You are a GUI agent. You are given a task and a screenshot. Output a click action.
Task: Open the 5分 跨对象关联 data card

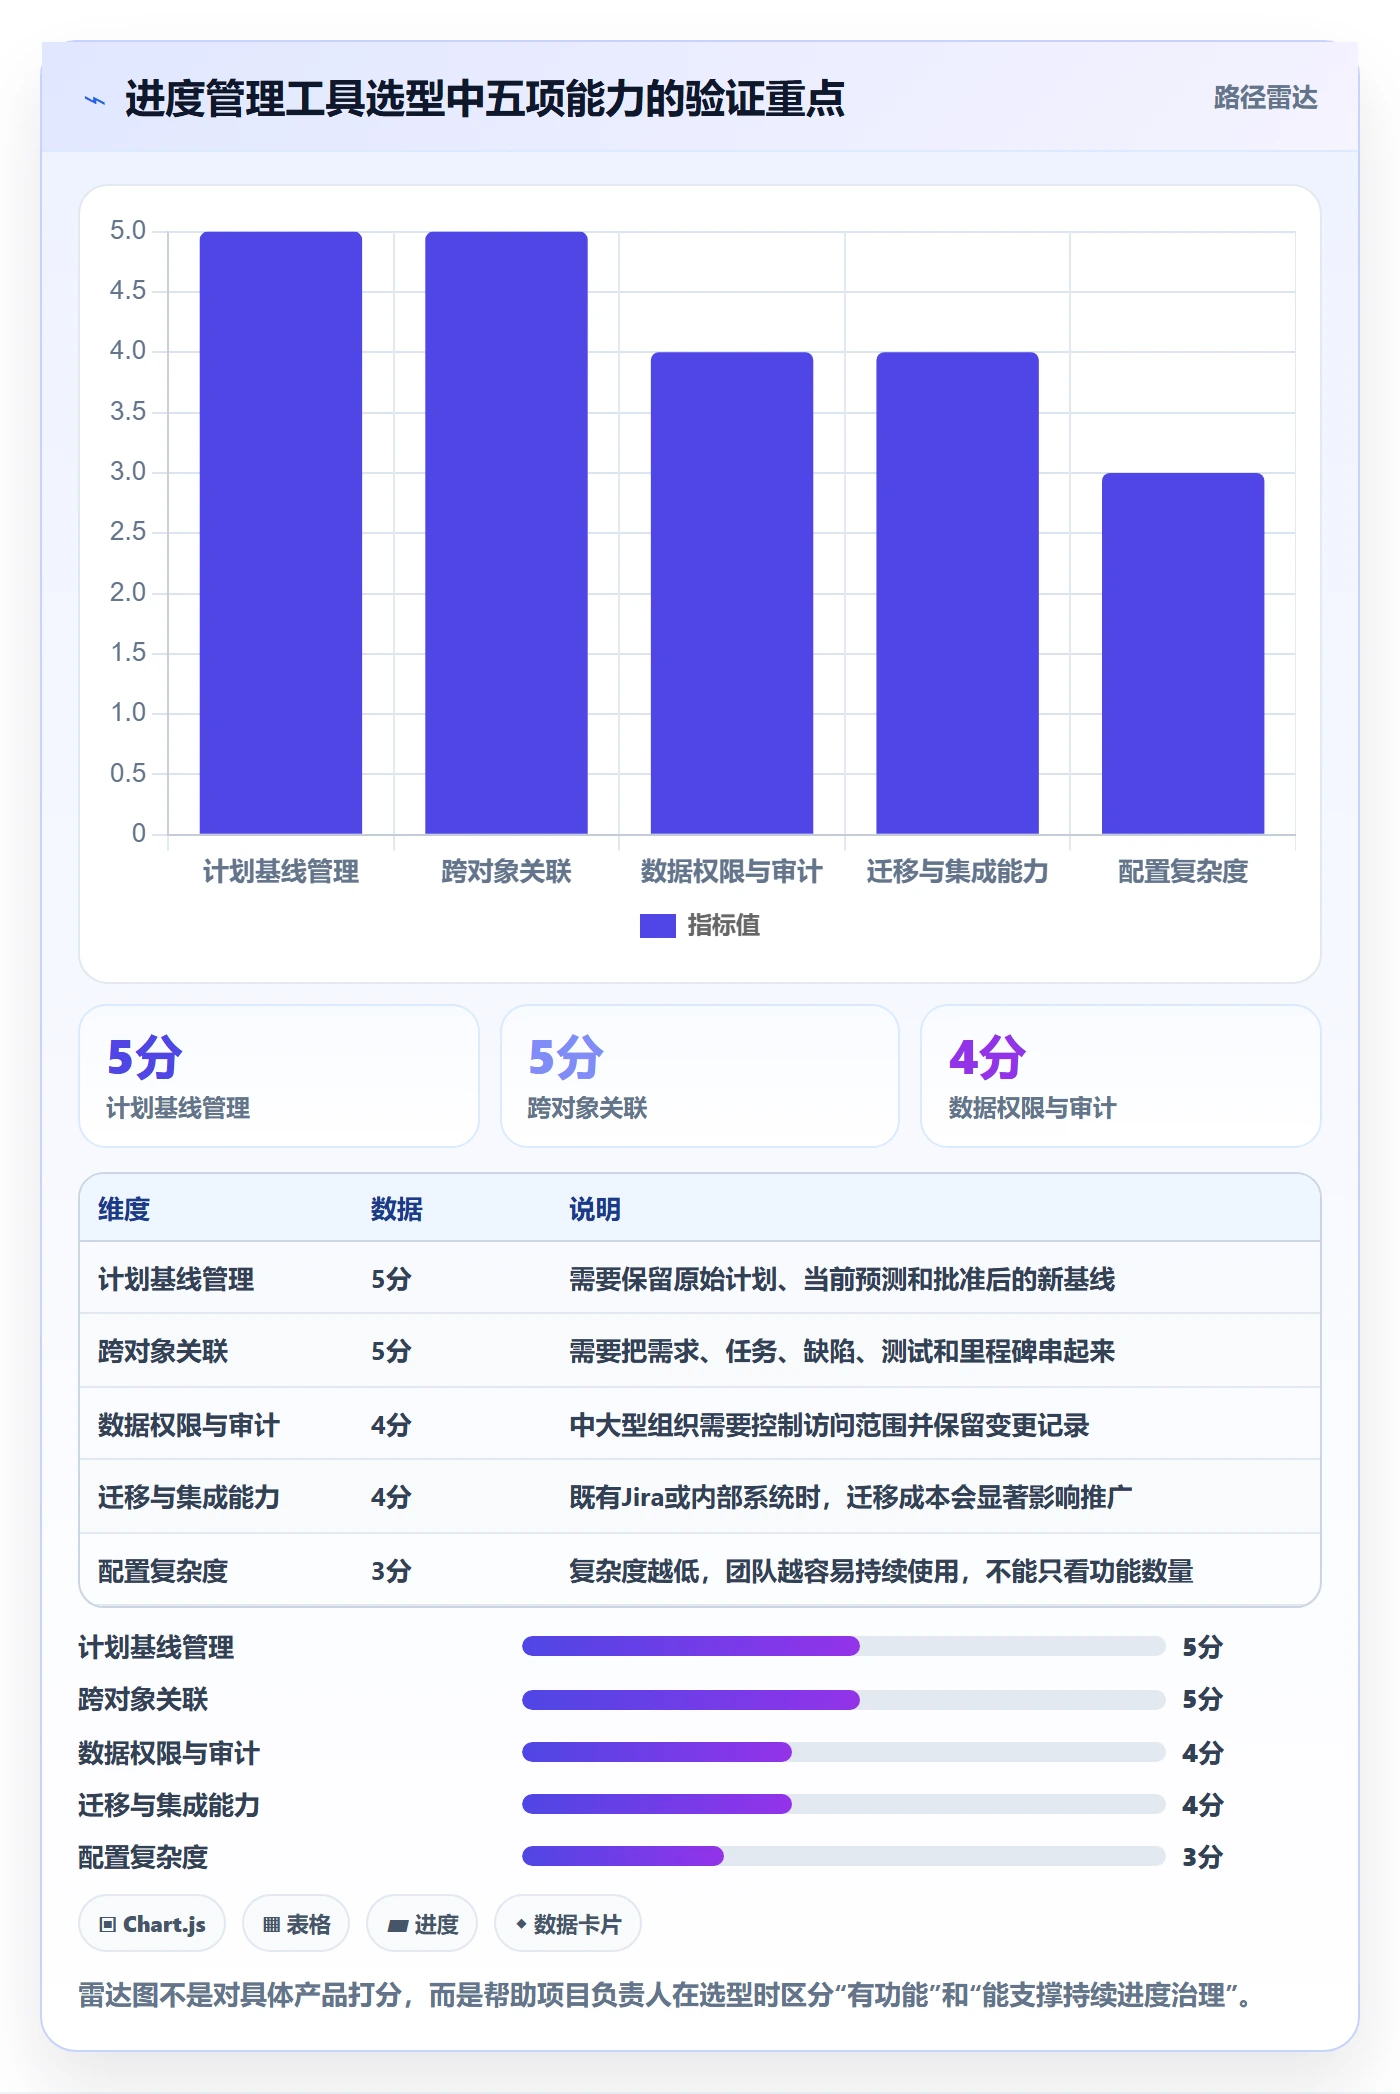tap(700, 1076)
